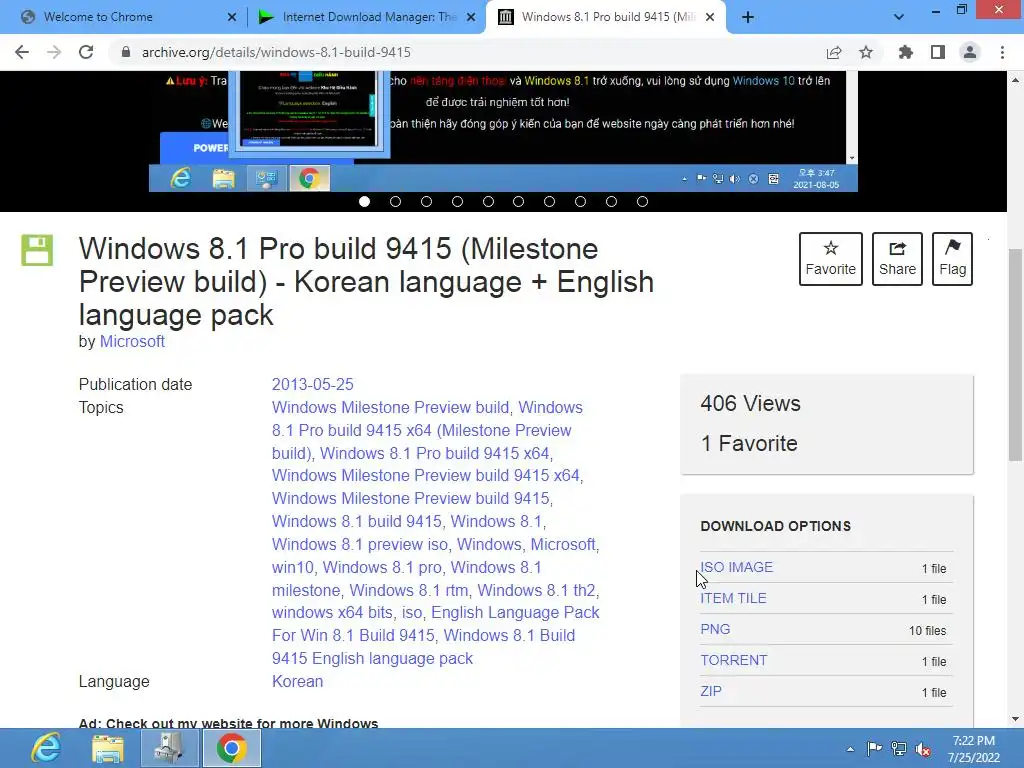This screenshot has height=768, width=1024.
Task: Show hidden tray icons arrow
Action: click(850, 749)
